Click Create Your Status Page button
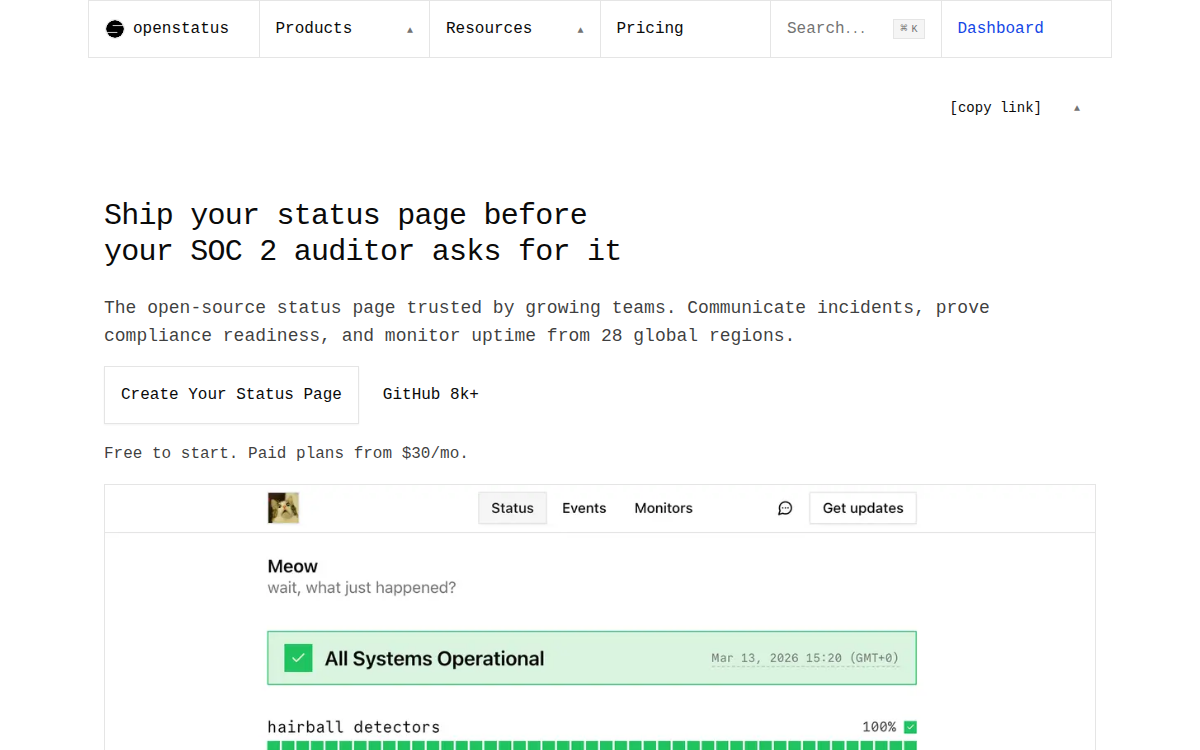1200x750 pixels. [x=231, y=395]
